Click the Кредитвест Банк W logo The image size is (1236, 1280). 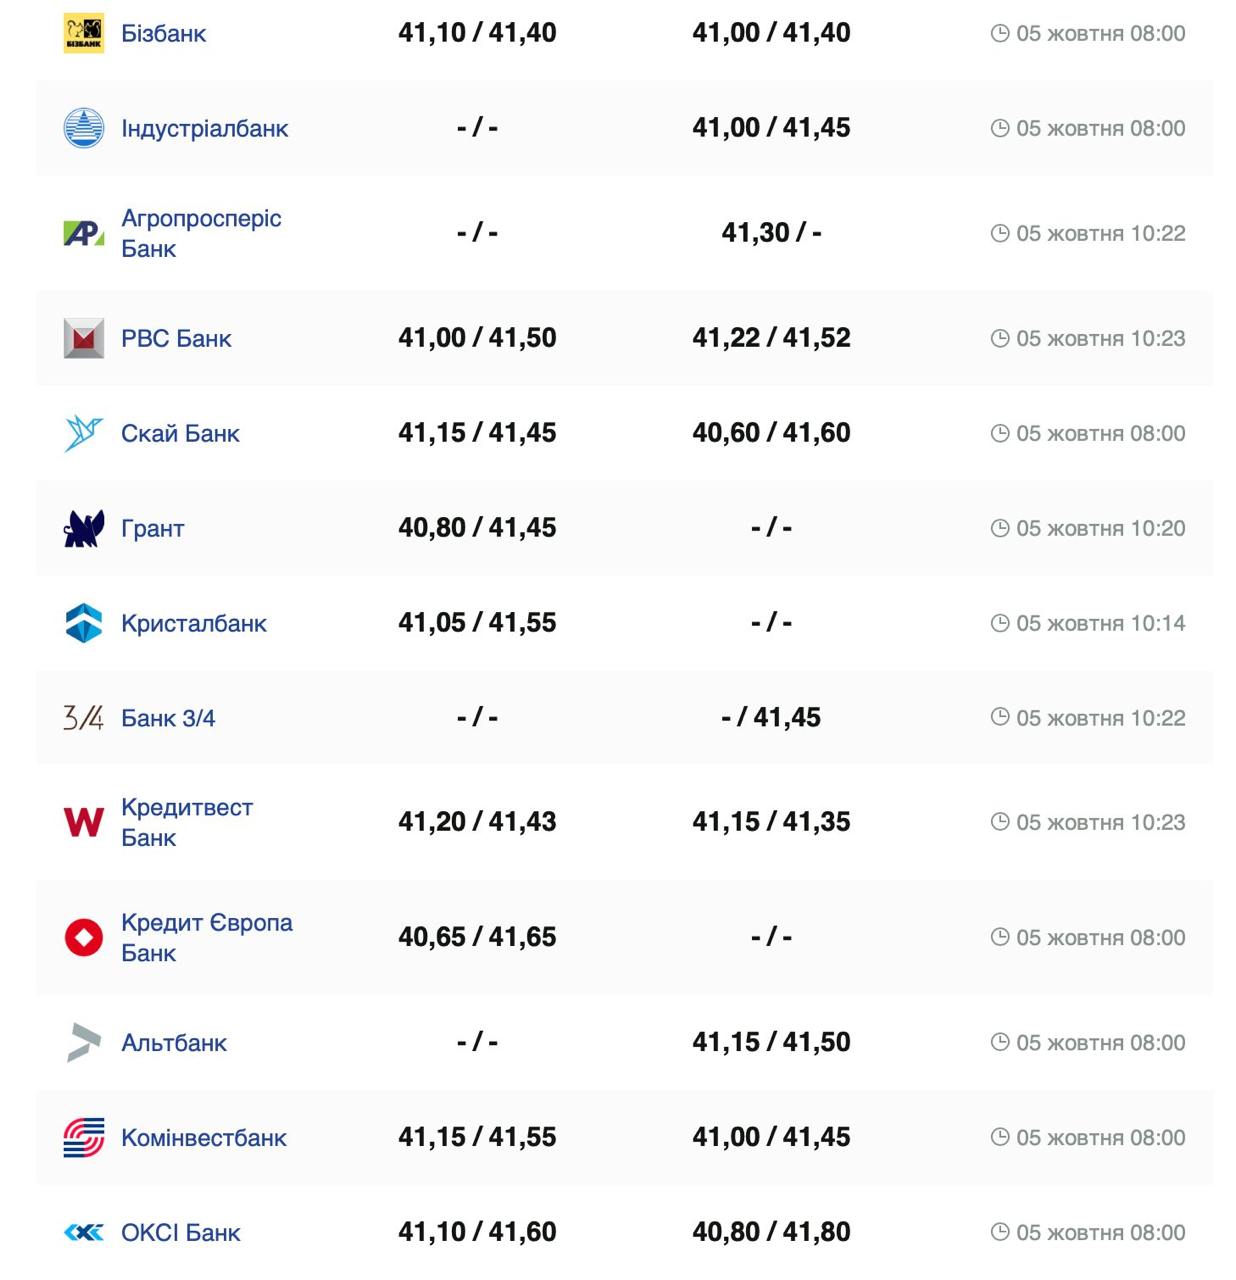(83, 822)
